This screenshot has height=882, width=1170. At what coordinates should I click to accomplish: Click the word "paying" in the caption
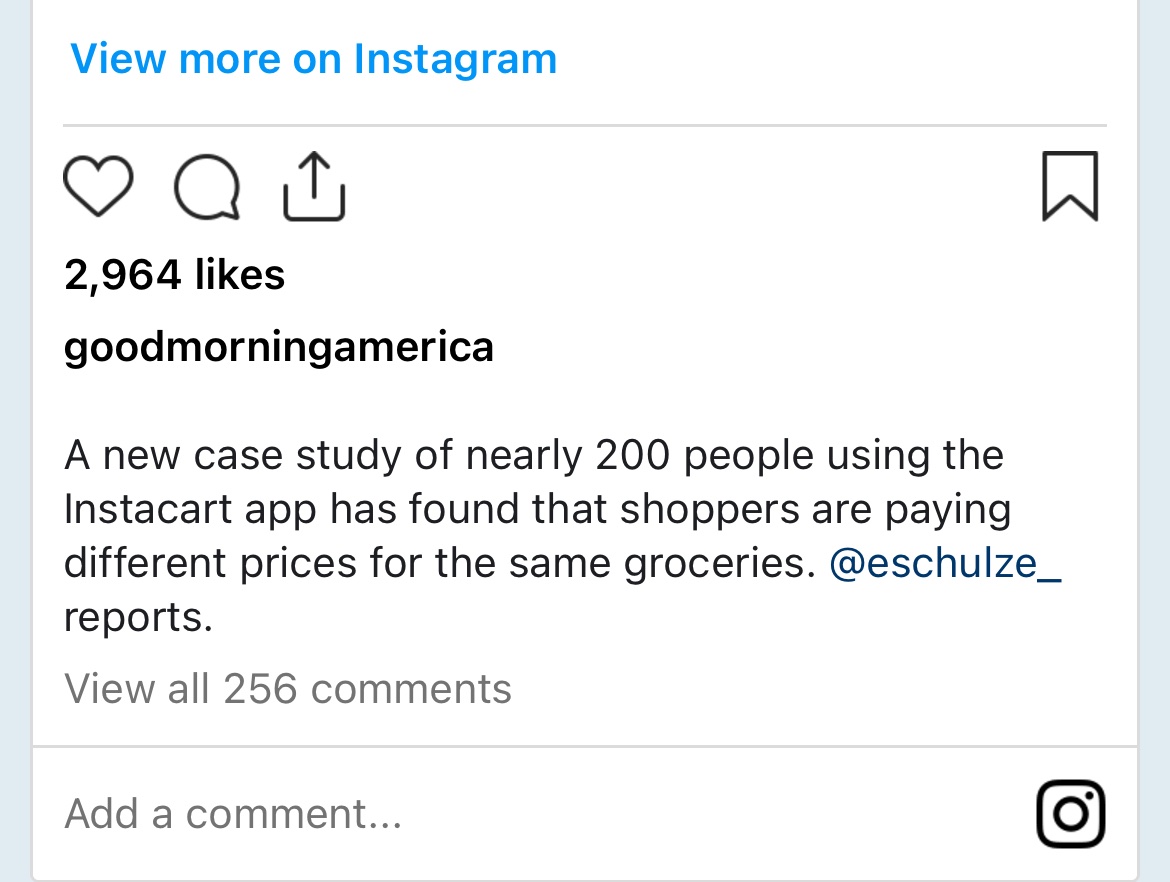click(x=952, y=510)
